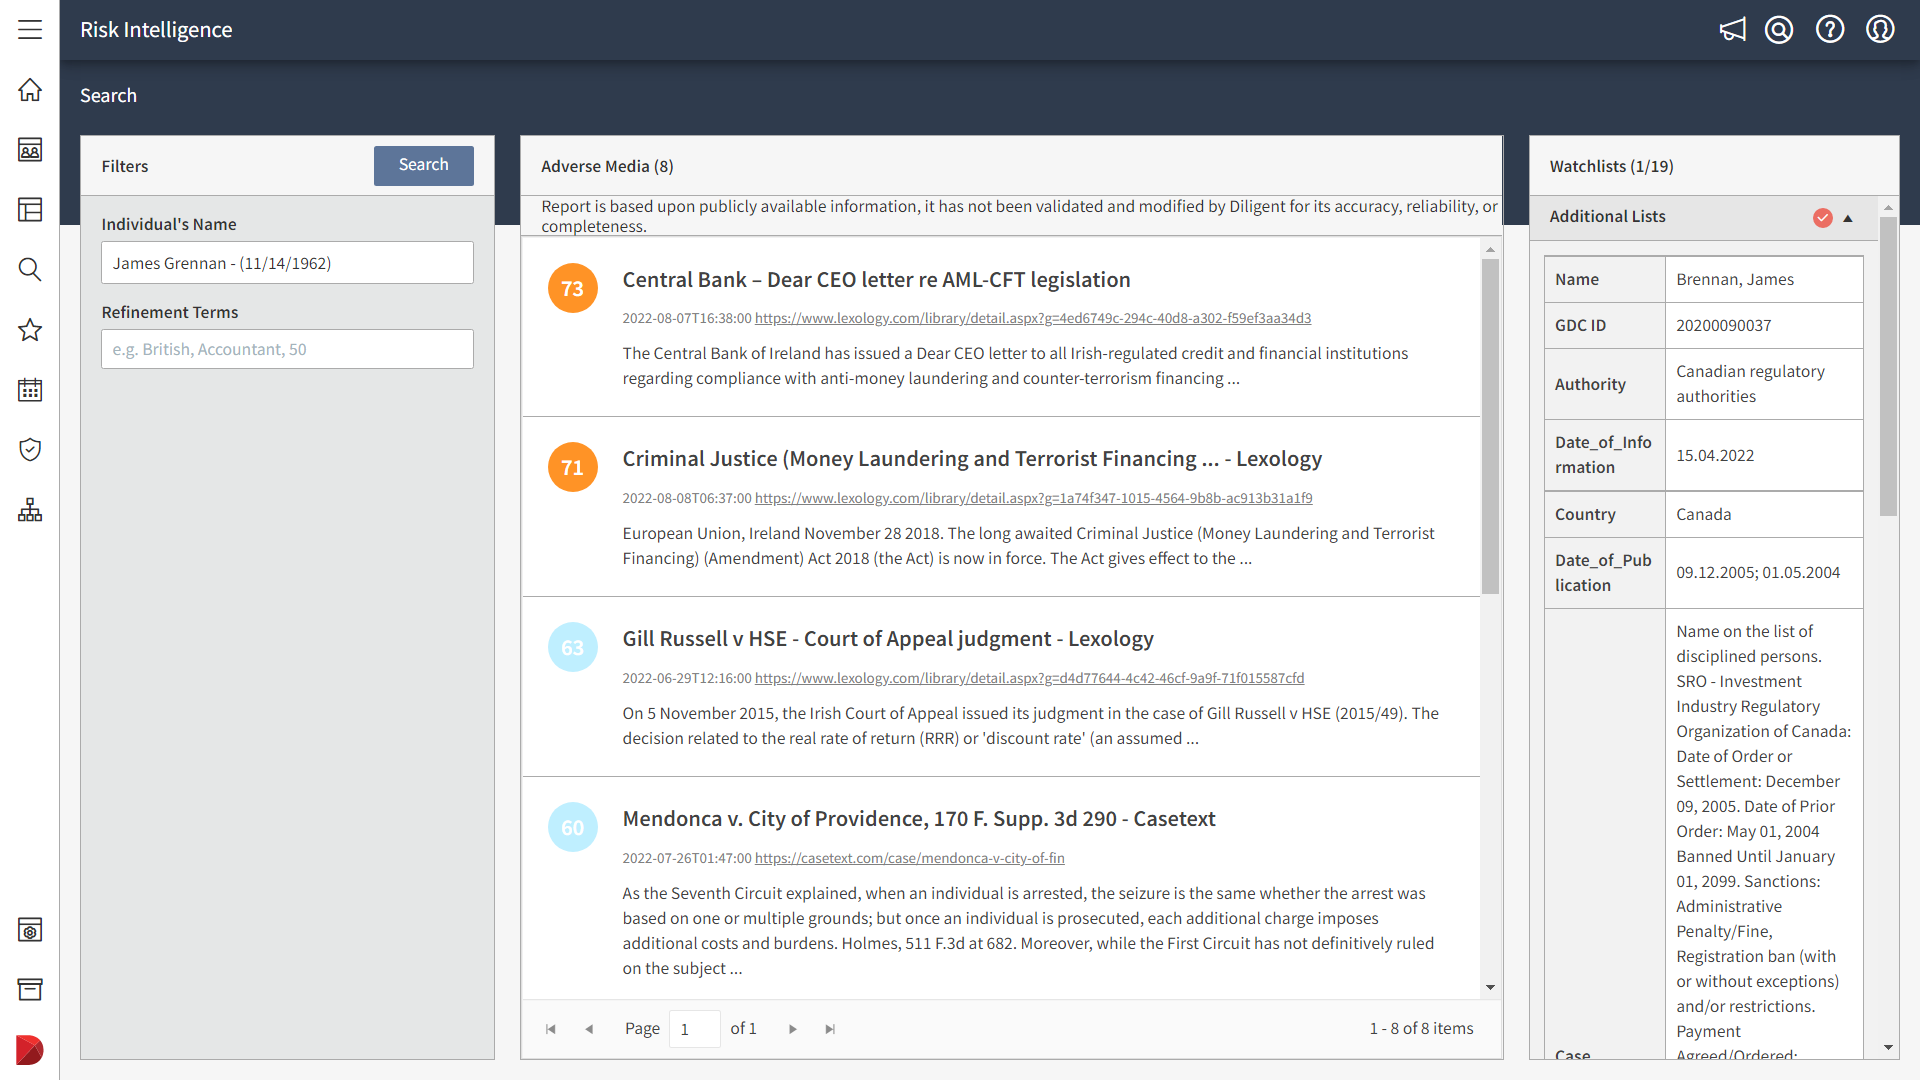Click the Adverse Media scroll down arrow
Screen dimensions: 1920x1080
(1491, 987)
